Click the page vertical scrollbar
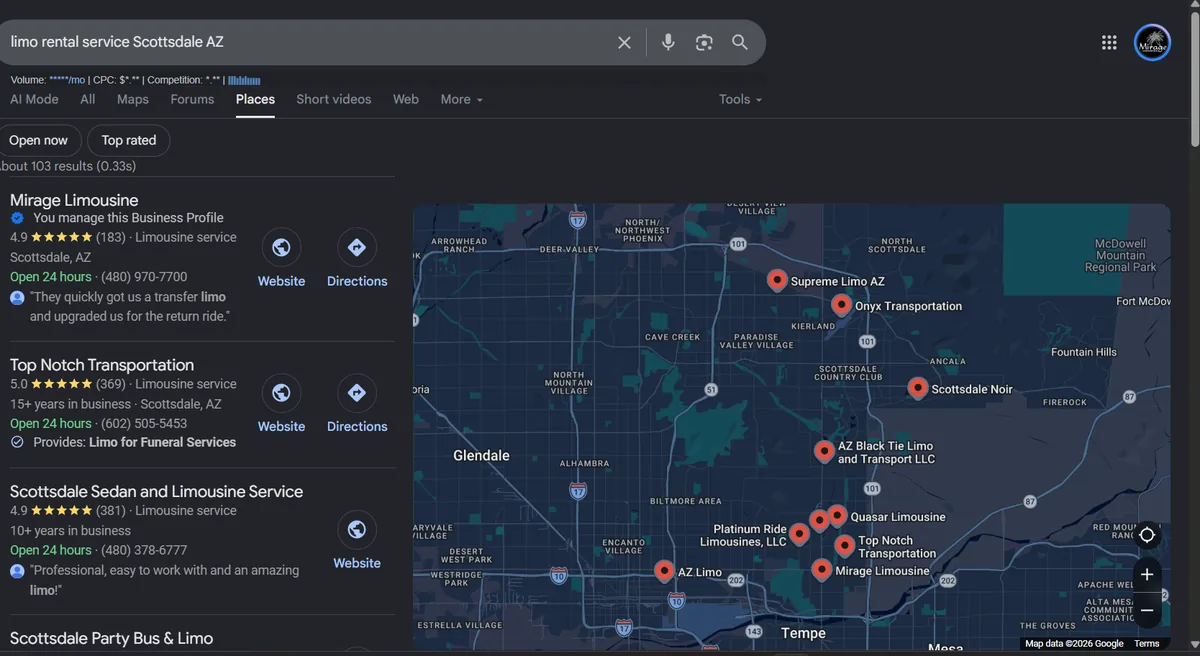 [x=1194, y=80]
